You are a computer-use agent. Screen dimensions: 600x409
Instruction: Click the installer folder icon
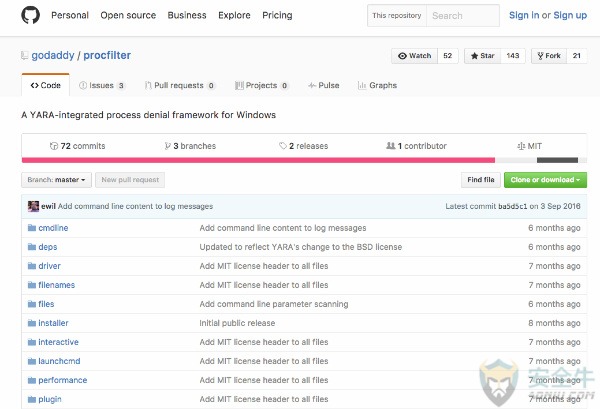[x=32, y=323]
